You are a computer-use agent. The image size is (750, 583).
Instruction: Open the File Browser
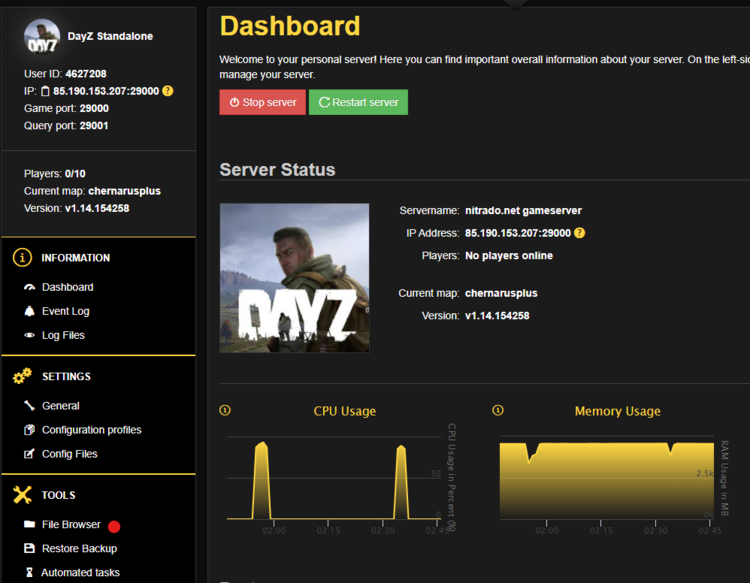(x=71, y=524)
